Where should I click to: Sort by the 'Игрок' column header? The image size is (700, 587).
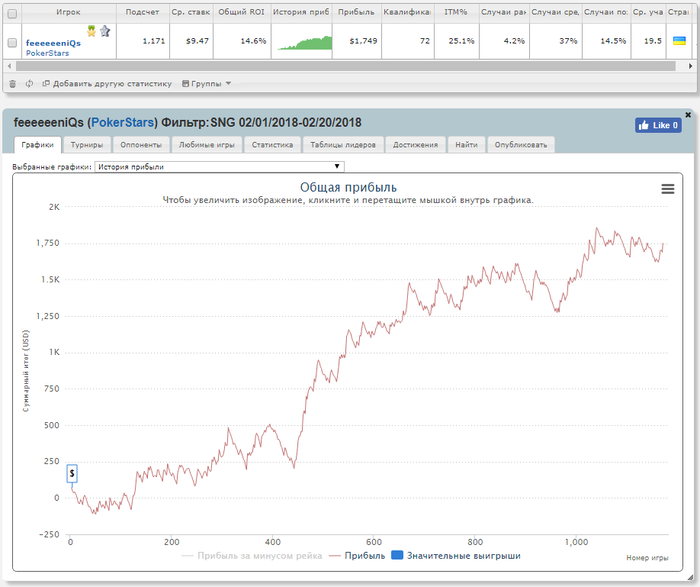68,12
